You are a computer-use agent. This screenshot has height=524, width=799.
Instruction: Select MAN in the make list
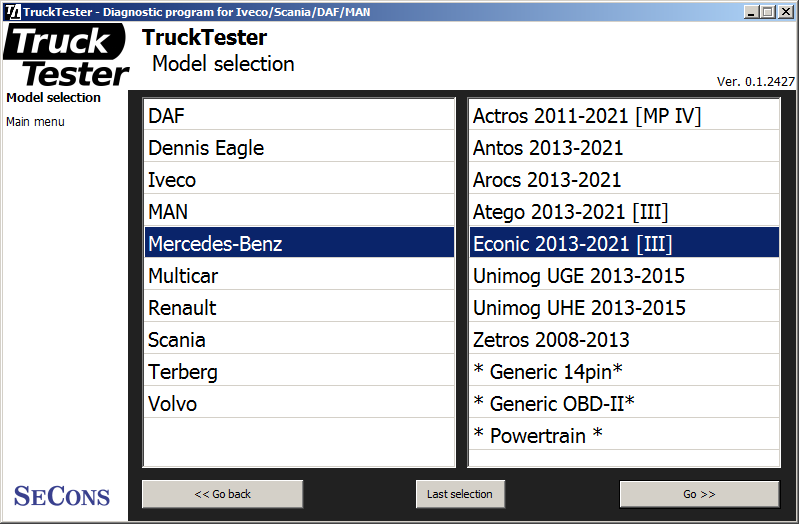tap(299, 211)
